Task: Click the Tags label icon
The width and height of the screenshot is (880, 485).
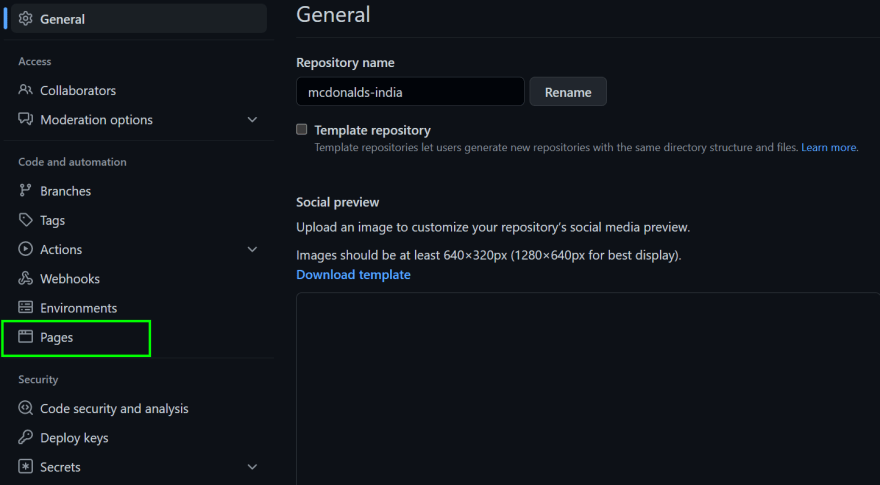Action: (25, 219)
